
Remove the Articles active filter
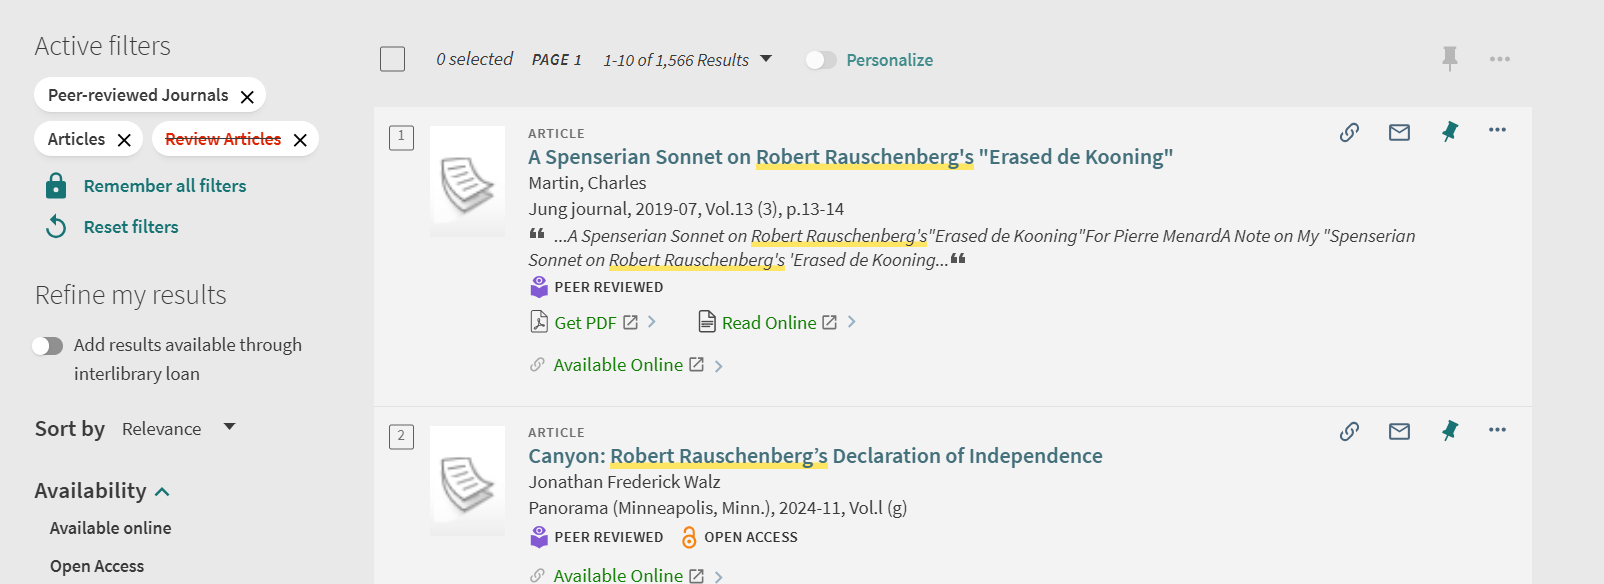tap(124, 140)
